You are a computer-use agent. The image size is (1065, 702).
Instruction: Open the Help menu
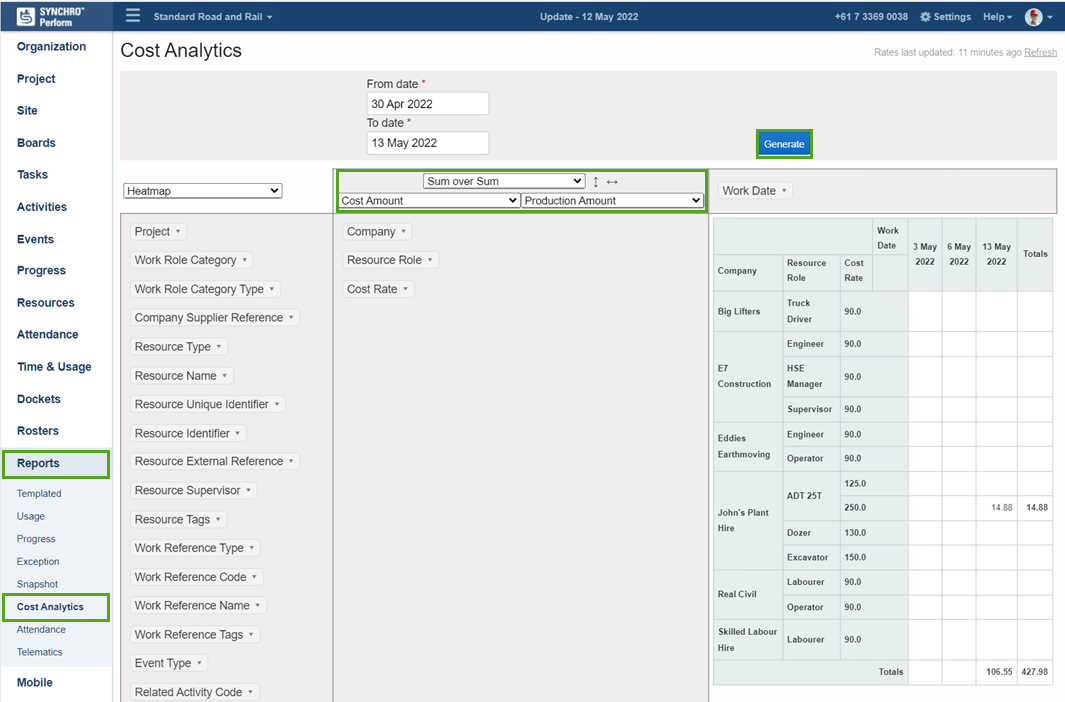998,16
